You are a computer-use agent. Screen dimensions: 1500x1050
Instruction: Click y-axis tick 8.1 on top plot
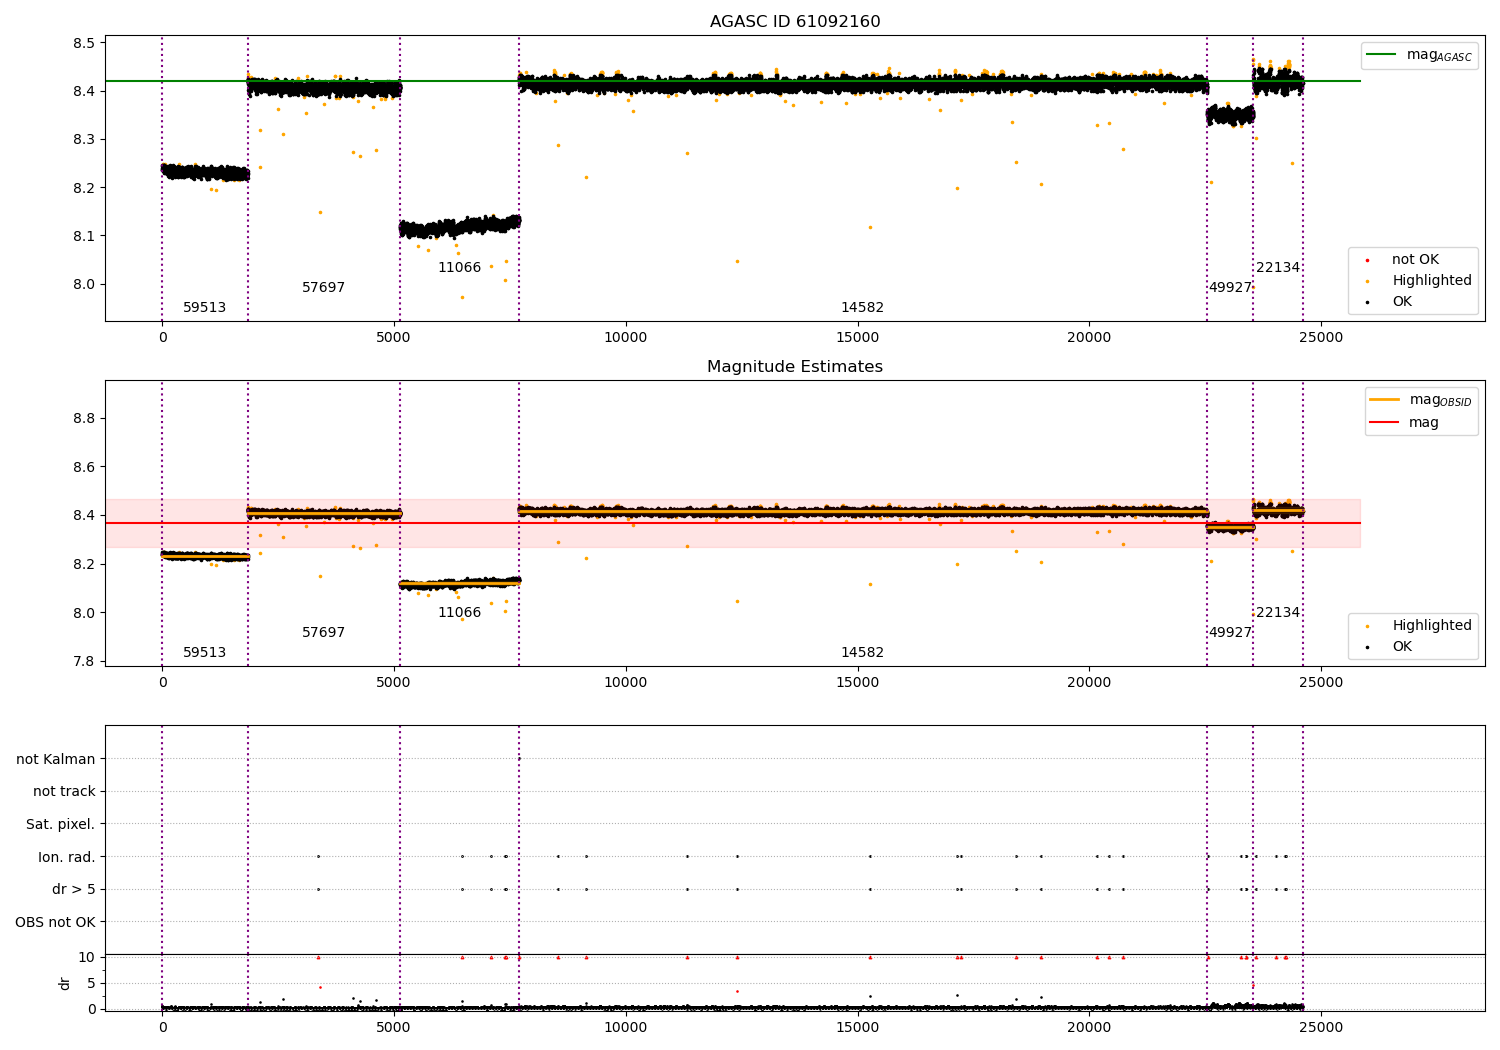pos(83,237)
